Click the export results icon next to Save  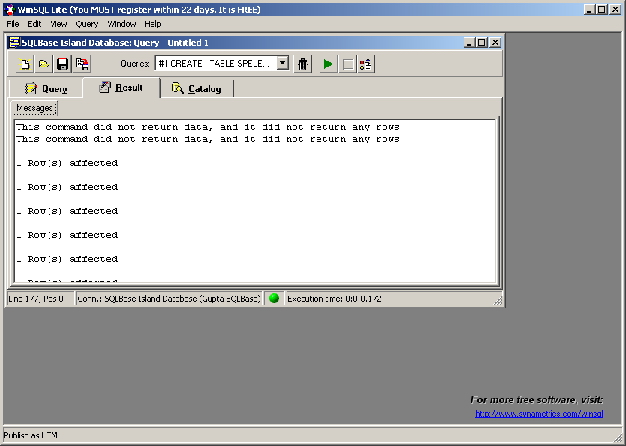82,64
